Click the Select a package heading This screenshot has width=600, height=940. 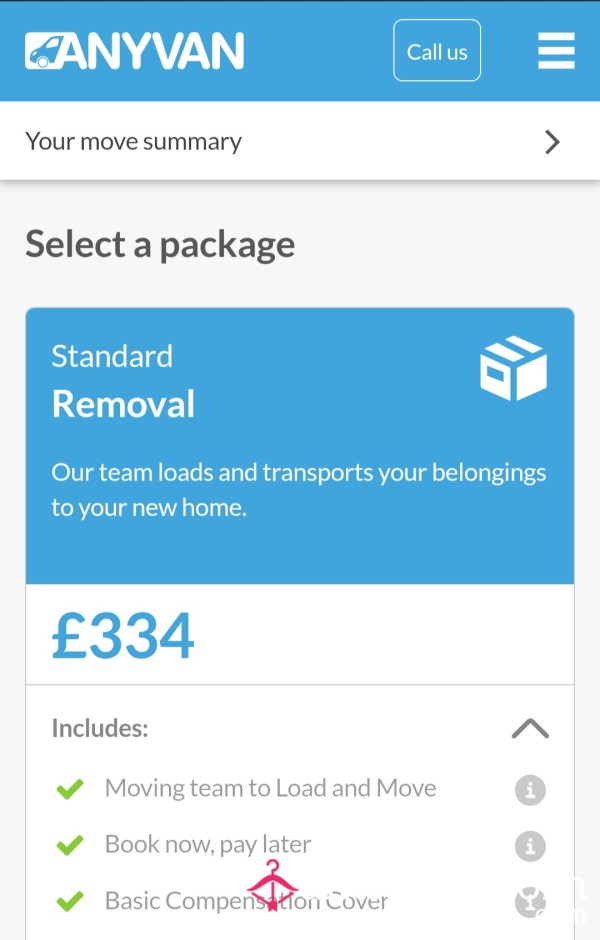160,245
